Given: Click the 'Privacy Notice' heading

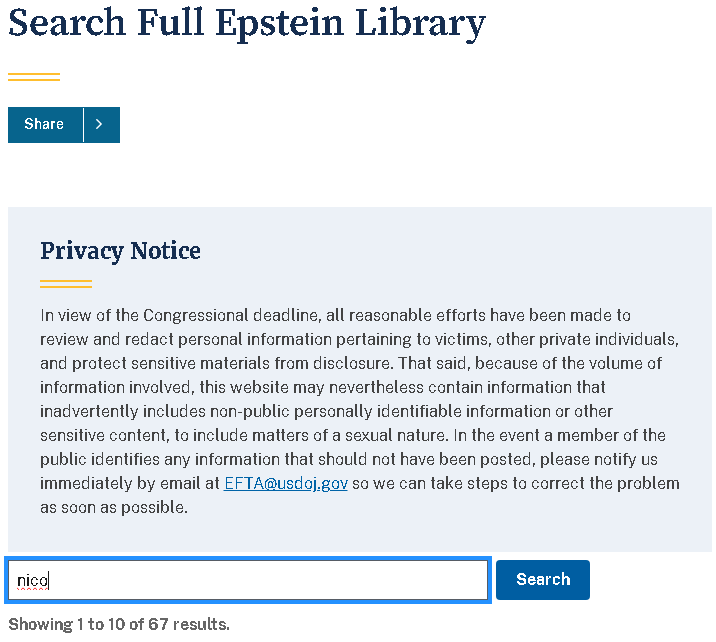Looking at the screenshot, I should pyautogui.click(x=120, y=251).
